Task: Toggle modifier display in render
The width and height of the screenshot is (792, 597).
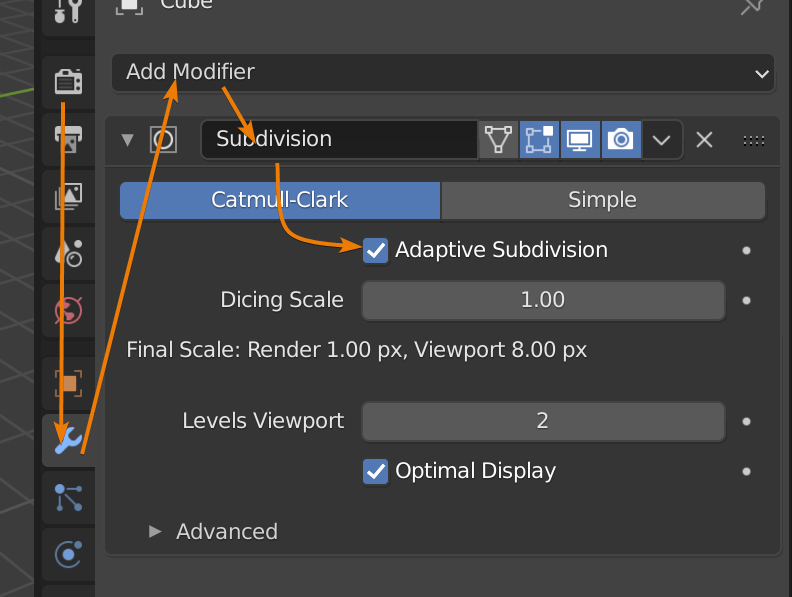Action: (621, 140)
